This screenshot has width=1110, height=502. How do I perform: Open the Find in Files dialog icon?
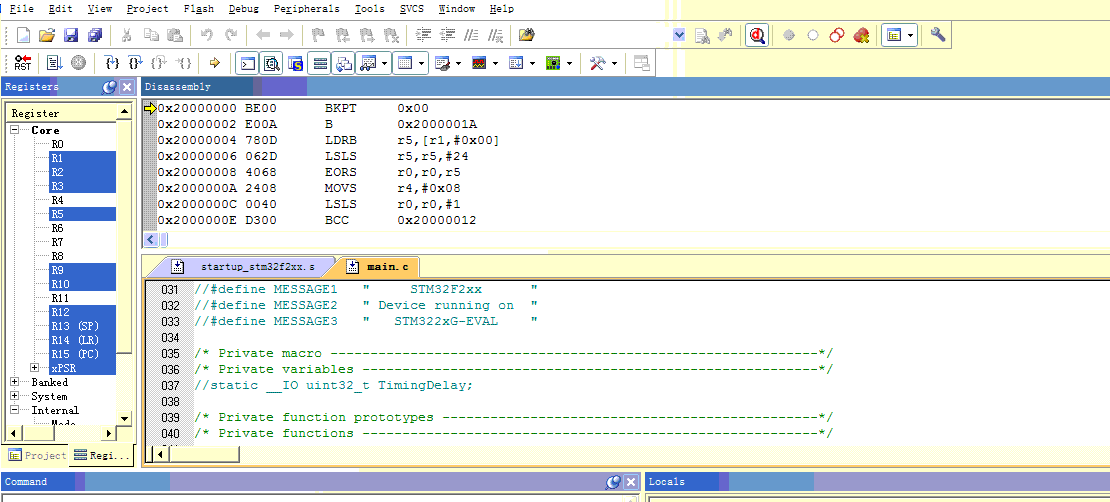526,35
